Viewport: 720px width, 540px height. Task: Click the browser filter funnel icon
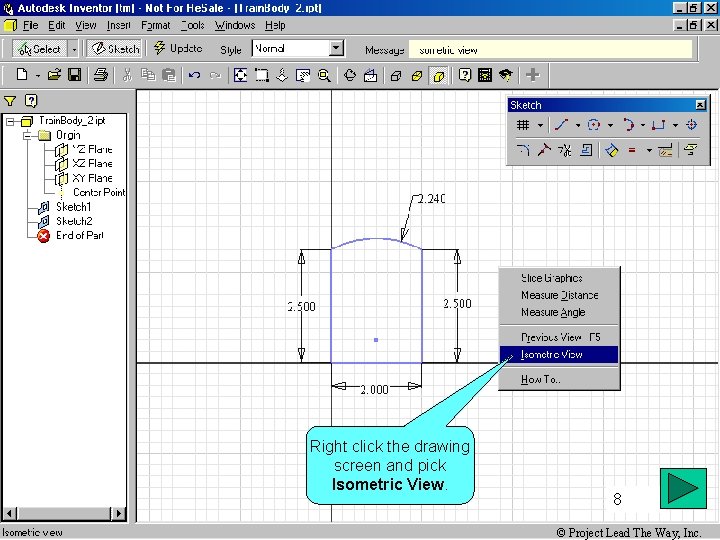10,101
